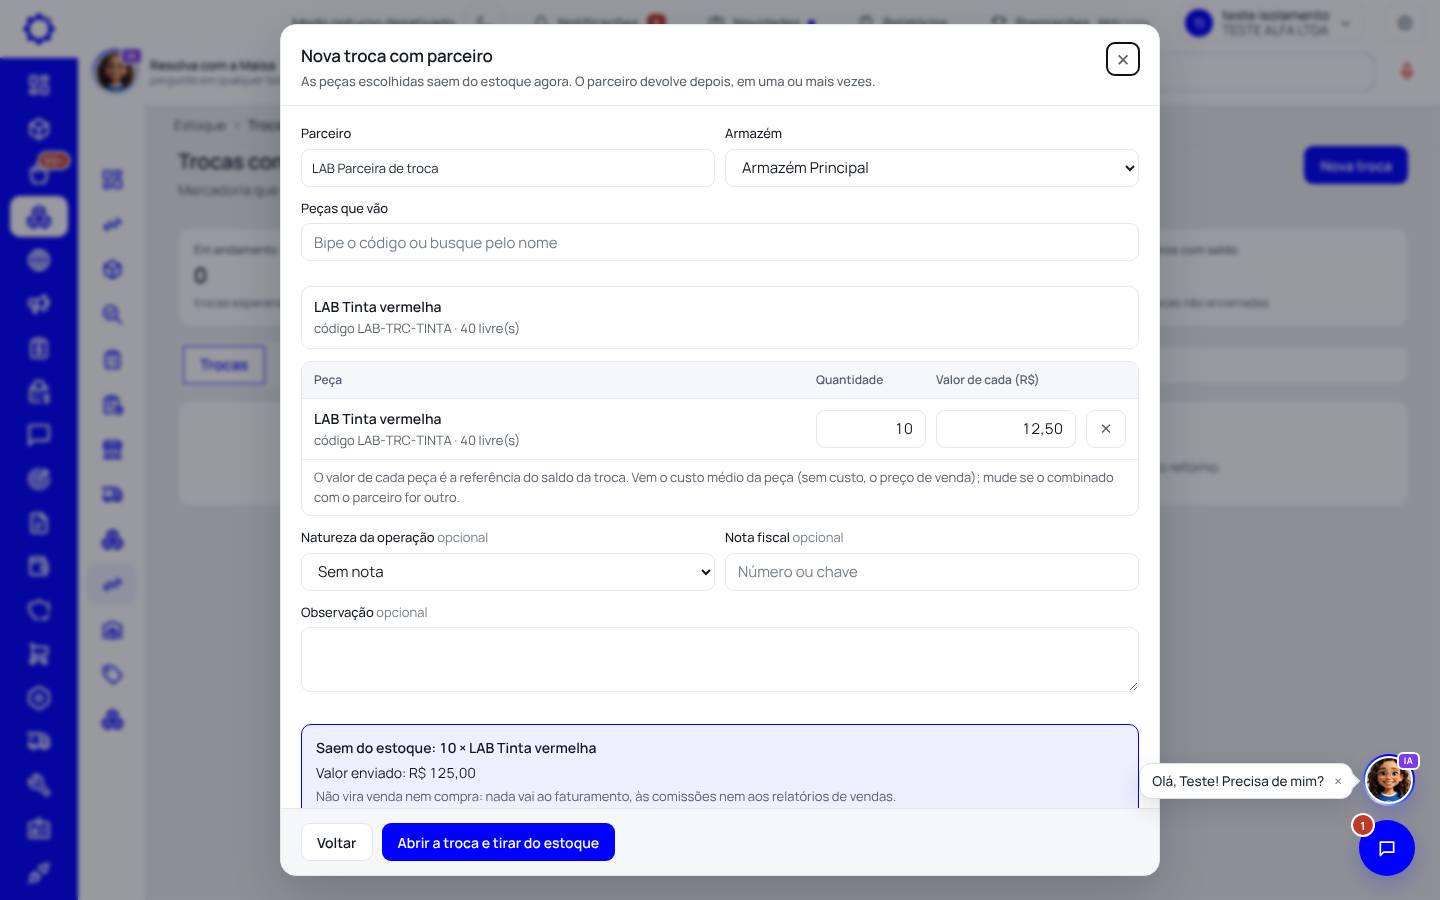Click Abrir a troca e tirar do estoque
This screenshot has width=1440, height=900.
pos(498,842)
